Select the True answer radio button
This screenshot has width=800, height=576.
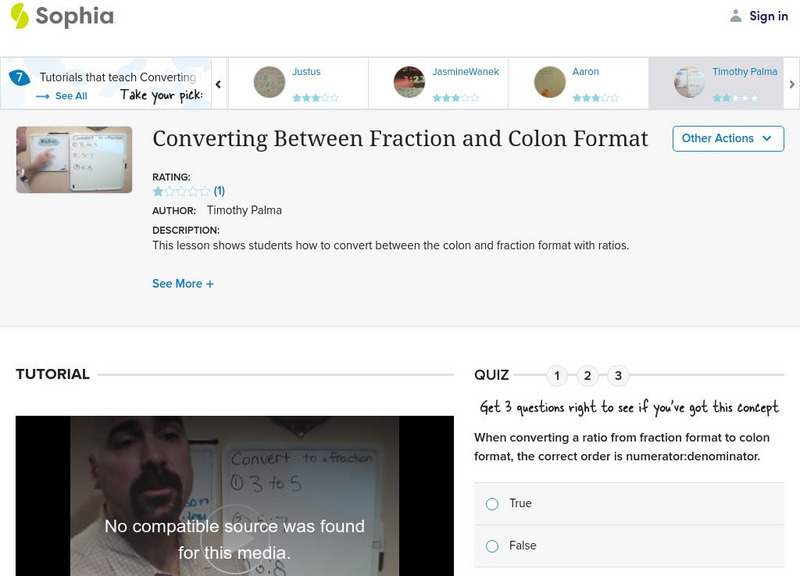(492, 504)
